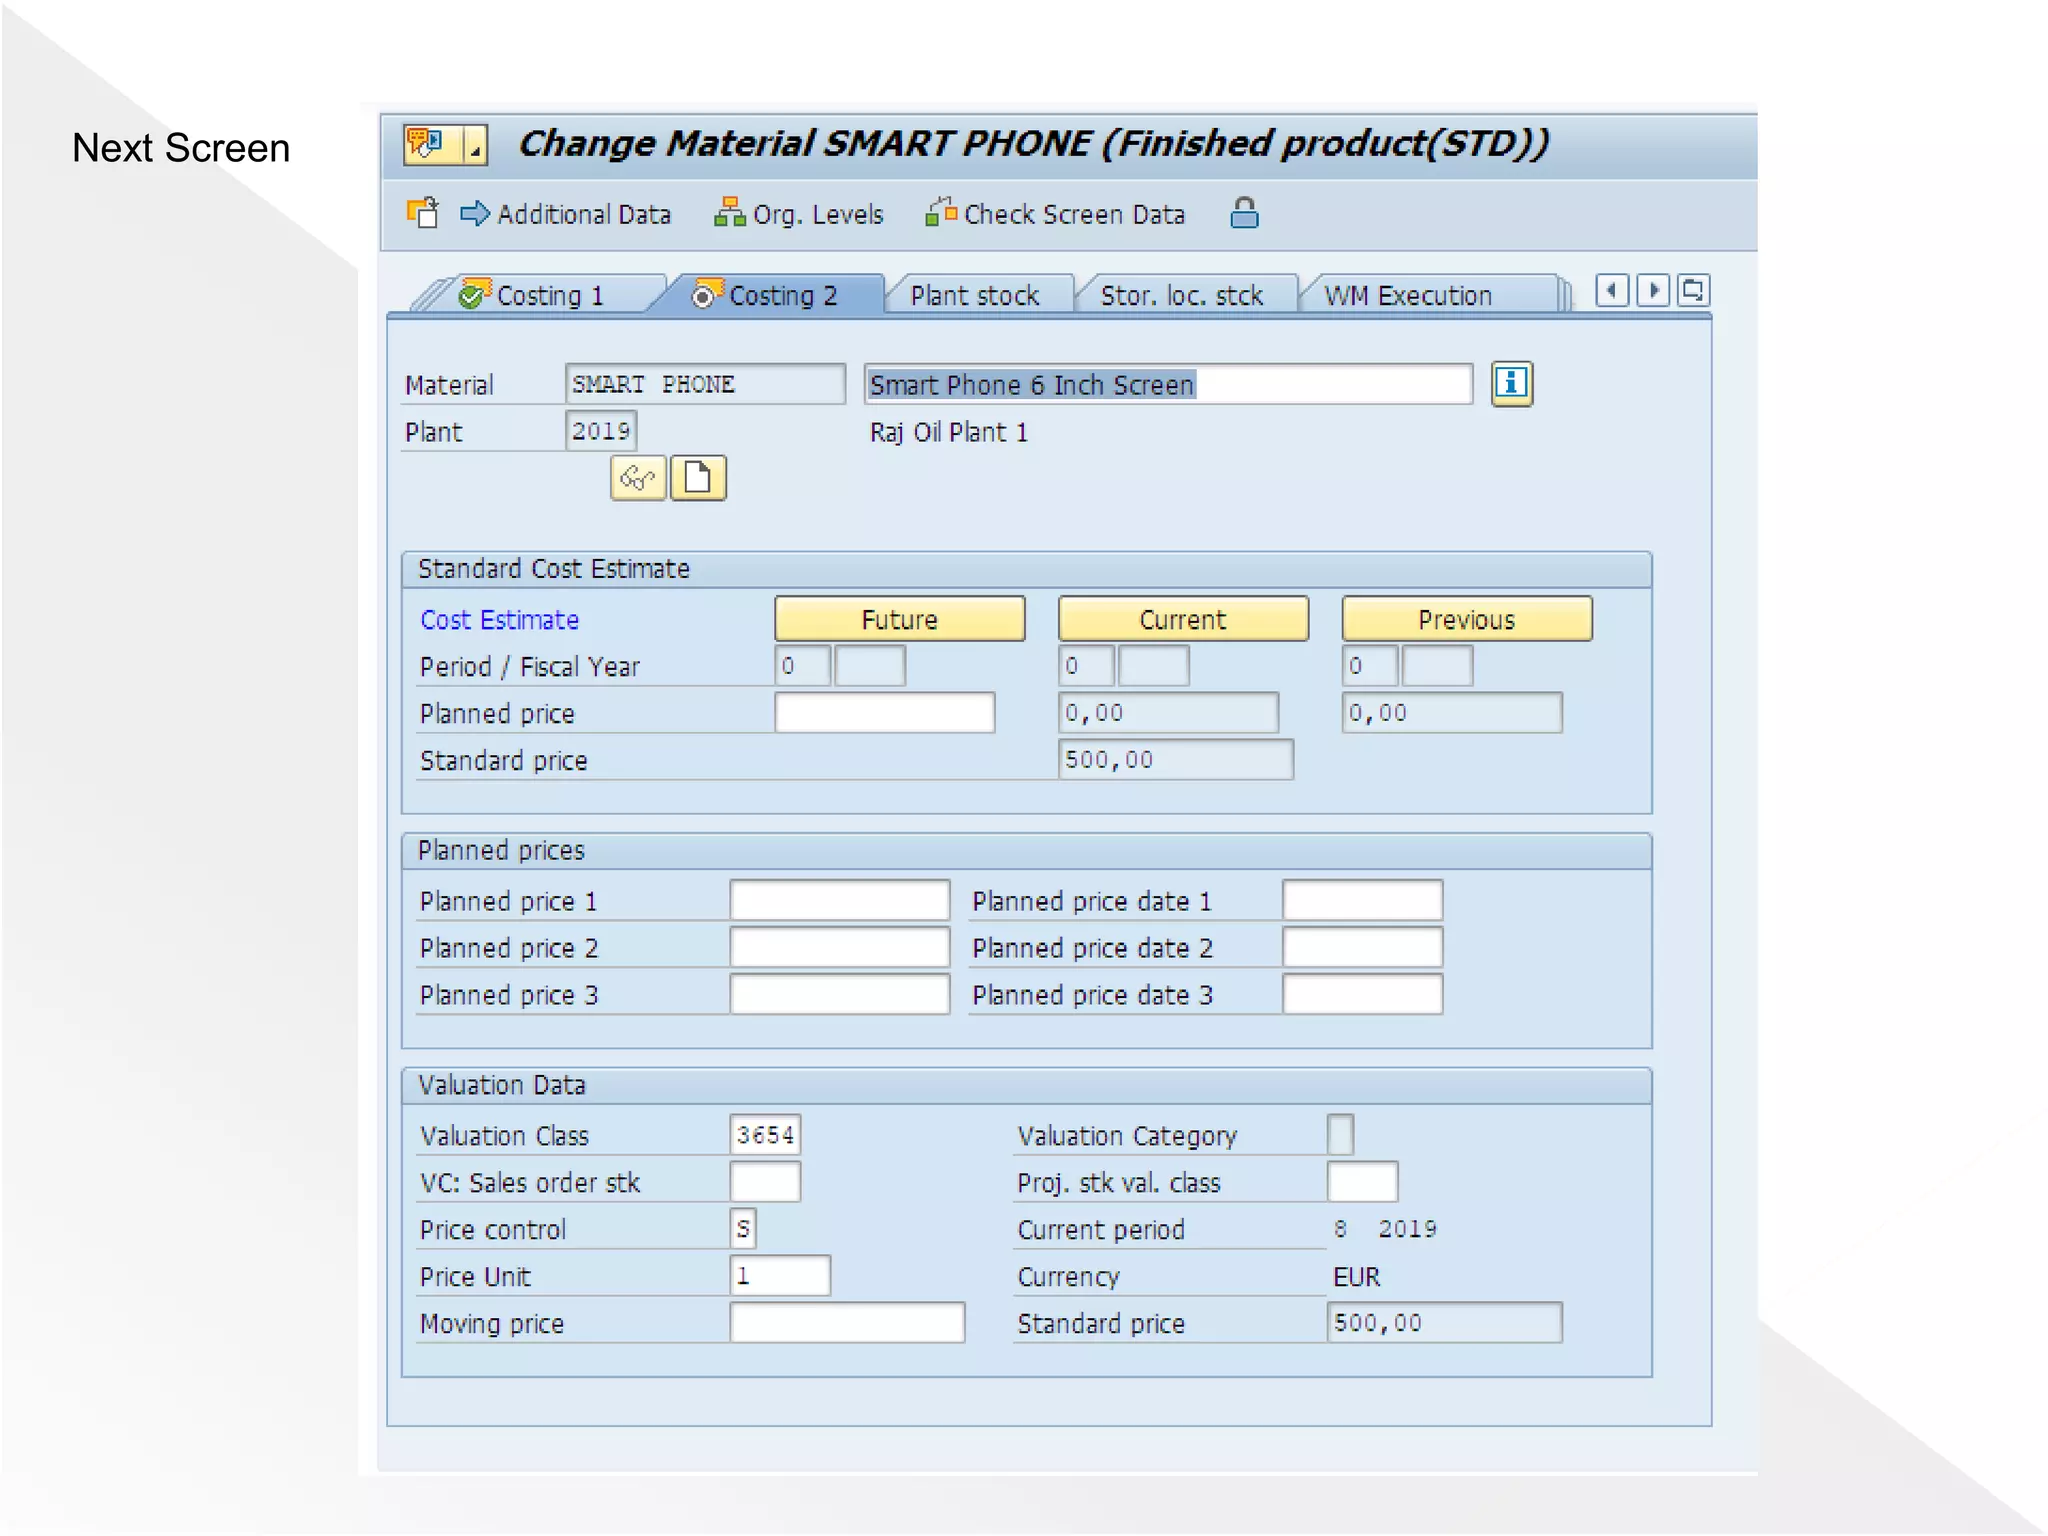Select the WM Execution tab
2048x1536 pixels.
pyautogui.click(x=1406, y=296)
